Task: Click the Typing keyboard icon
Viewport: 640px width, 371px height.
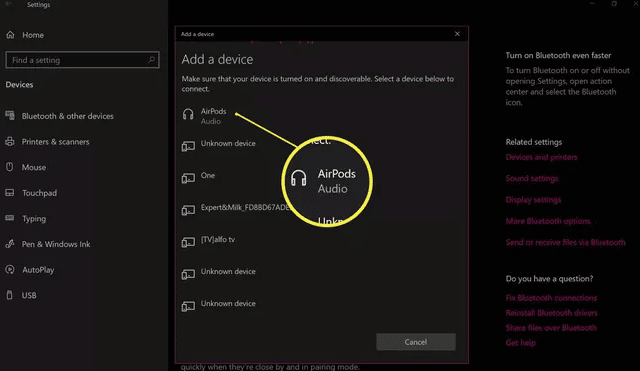Action: (10, 218)
